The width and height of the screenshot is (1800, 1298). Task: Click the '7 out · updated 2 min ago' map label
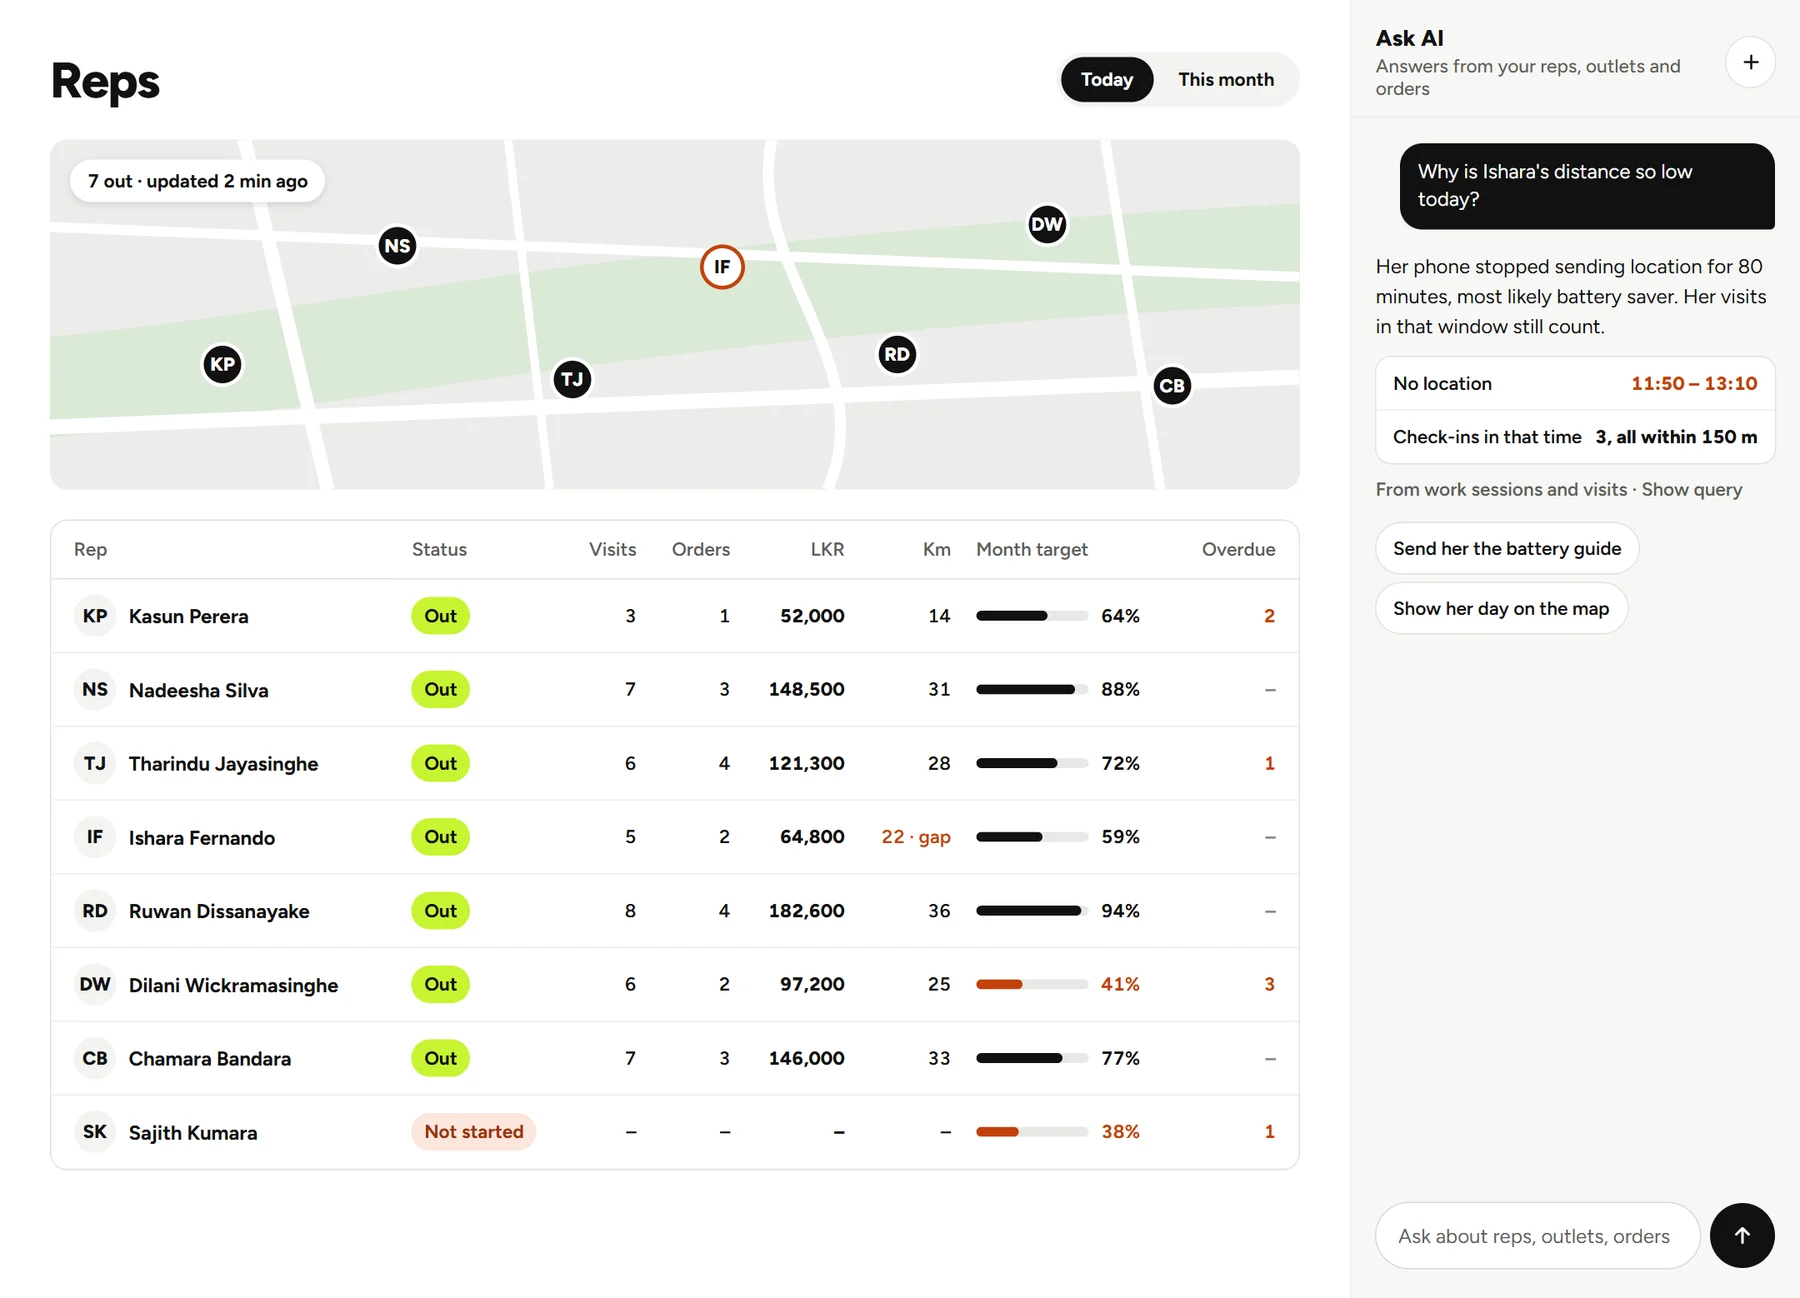tap(198, 181)
